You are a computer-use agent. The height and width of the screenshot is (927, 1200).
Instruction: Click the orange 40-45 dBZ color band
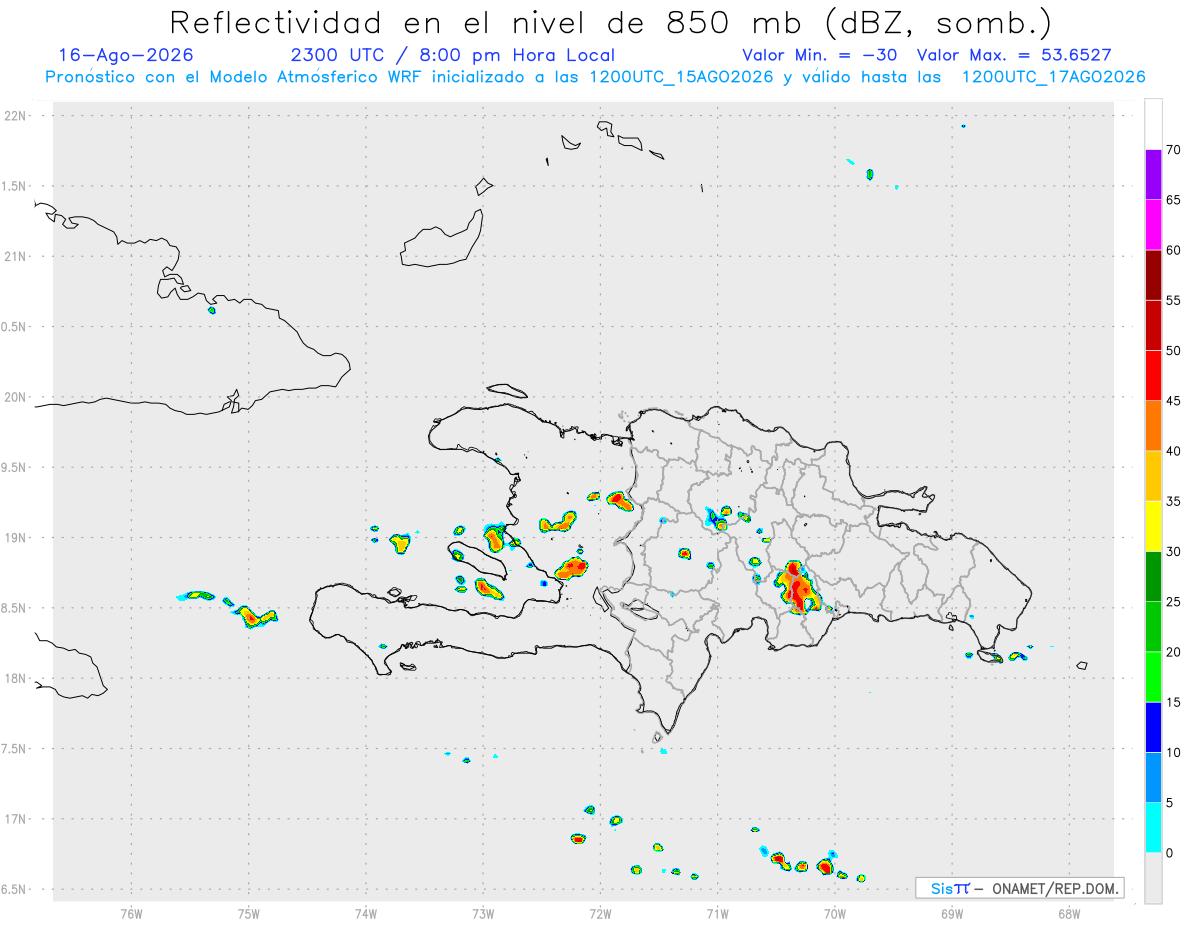coord(1153,426)
